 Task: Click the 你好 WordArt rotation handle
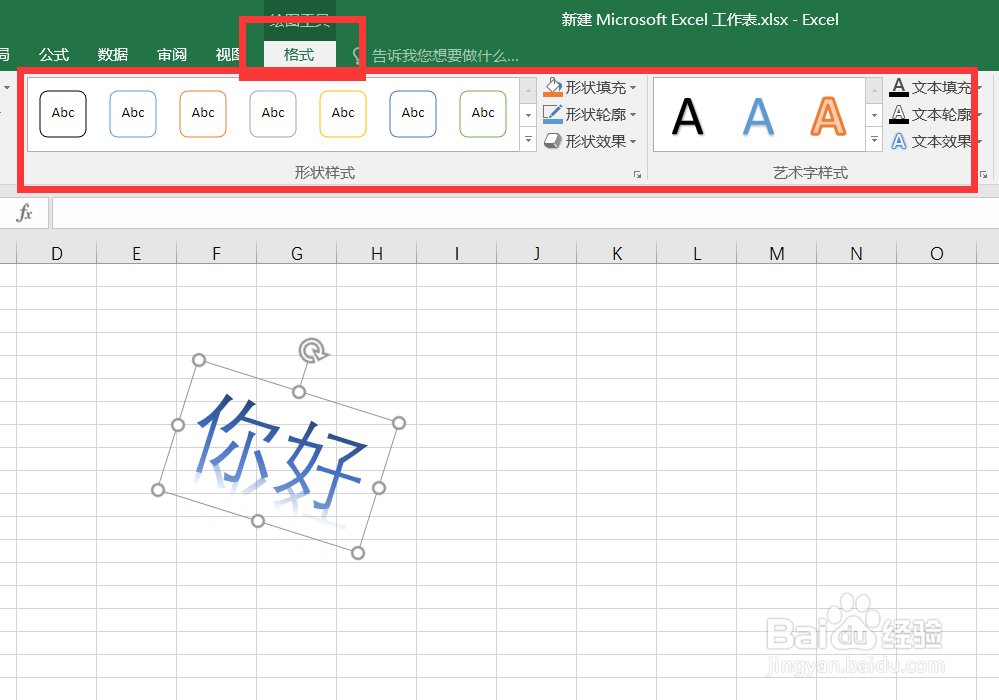(311, 352)
